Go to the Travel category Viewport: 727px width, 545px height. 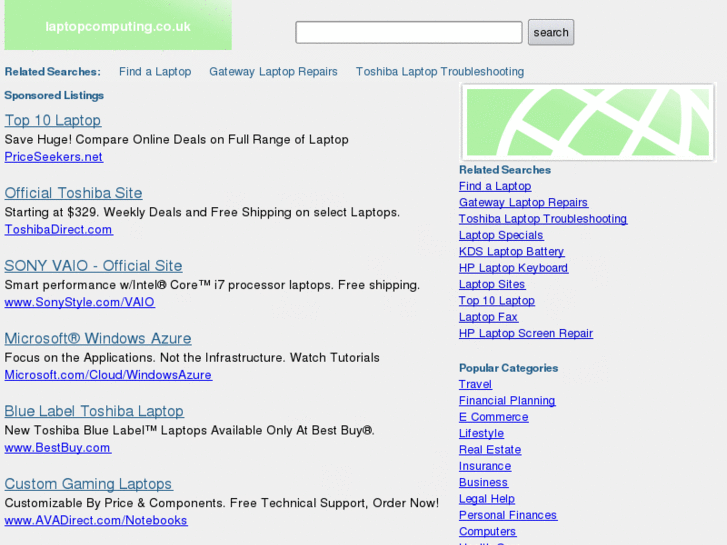475,385
